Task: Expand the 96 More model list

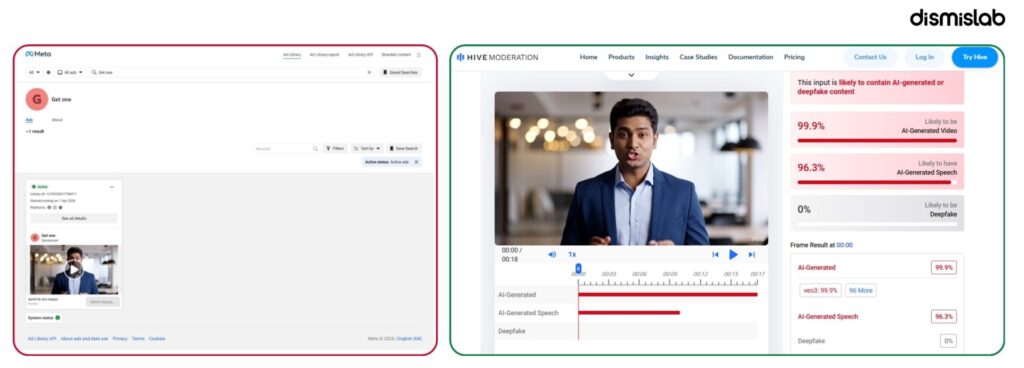Action: point(861,290)
